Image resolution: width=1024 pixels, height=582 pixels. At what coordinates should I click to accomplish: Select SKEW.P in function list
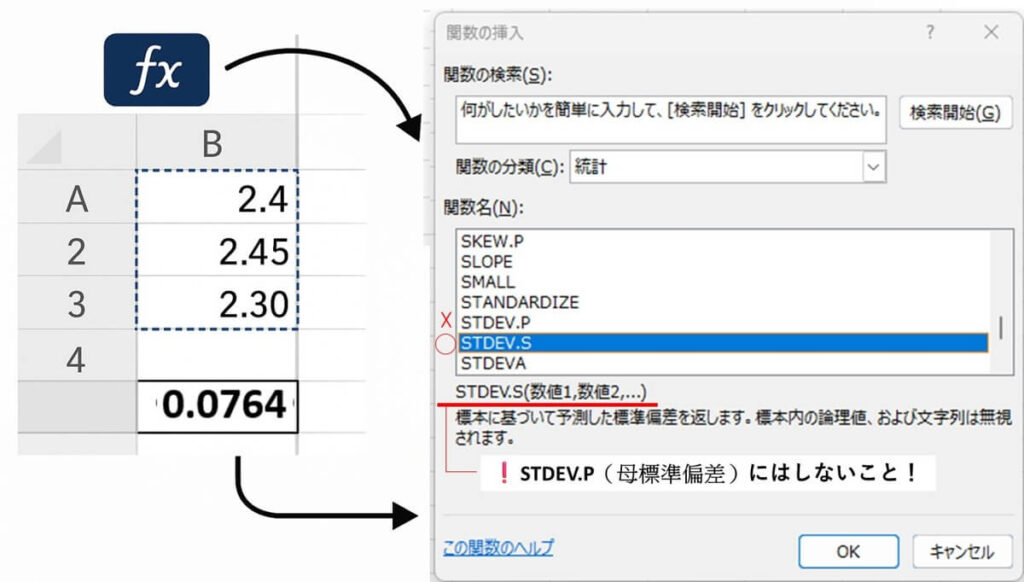pos(723,242)
